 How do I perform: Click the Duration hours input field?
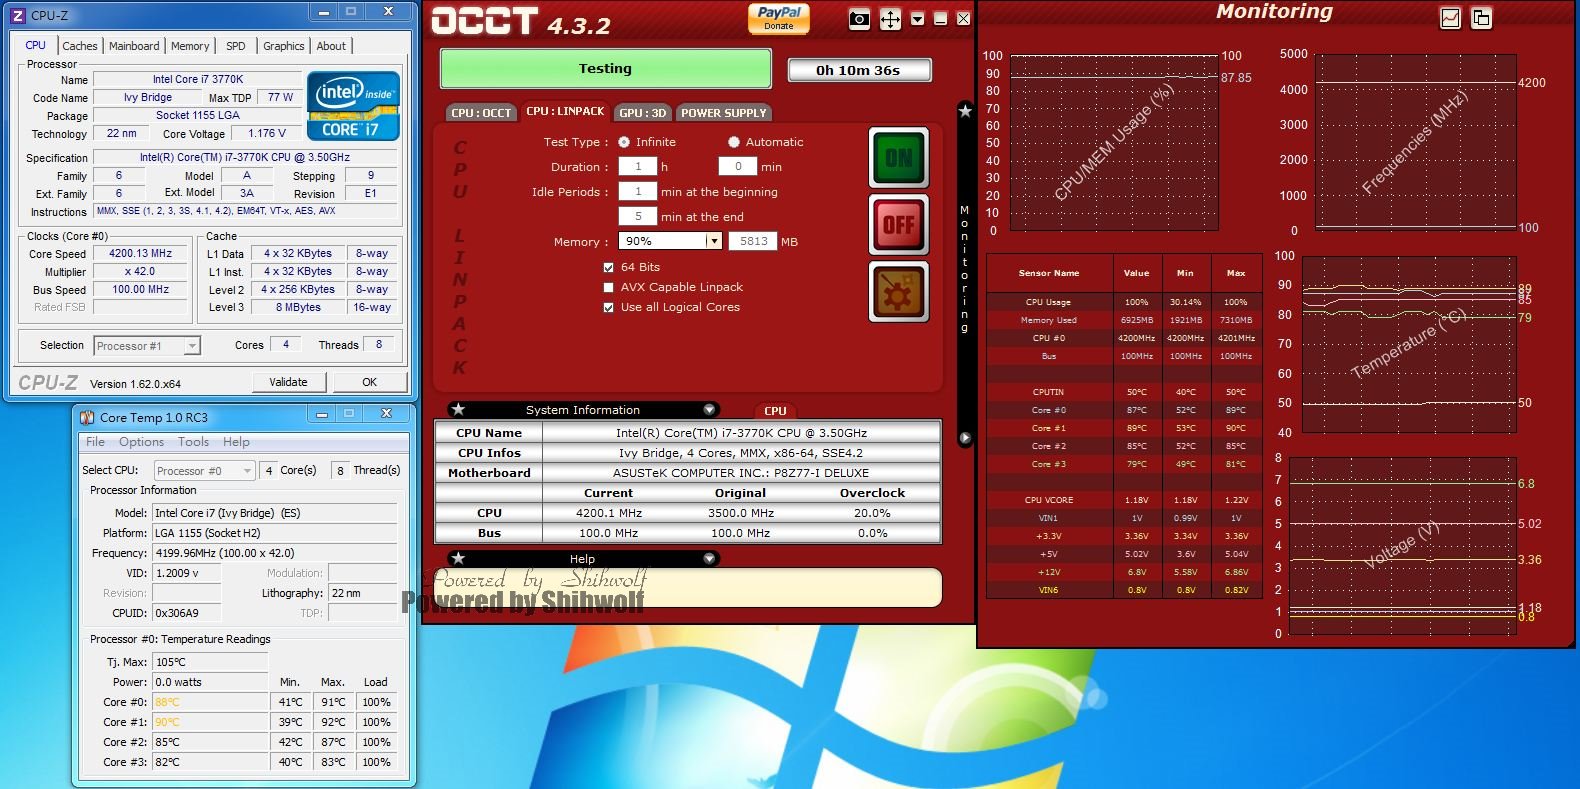tap(638, 167)
